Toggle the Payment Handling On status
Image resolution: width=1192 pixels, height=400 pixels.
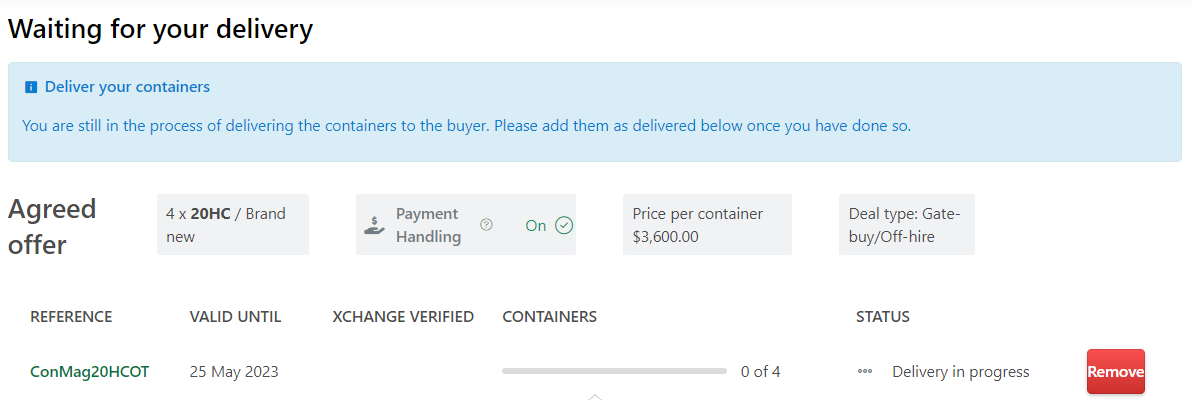pyautogui.click(x=536, y=225)
